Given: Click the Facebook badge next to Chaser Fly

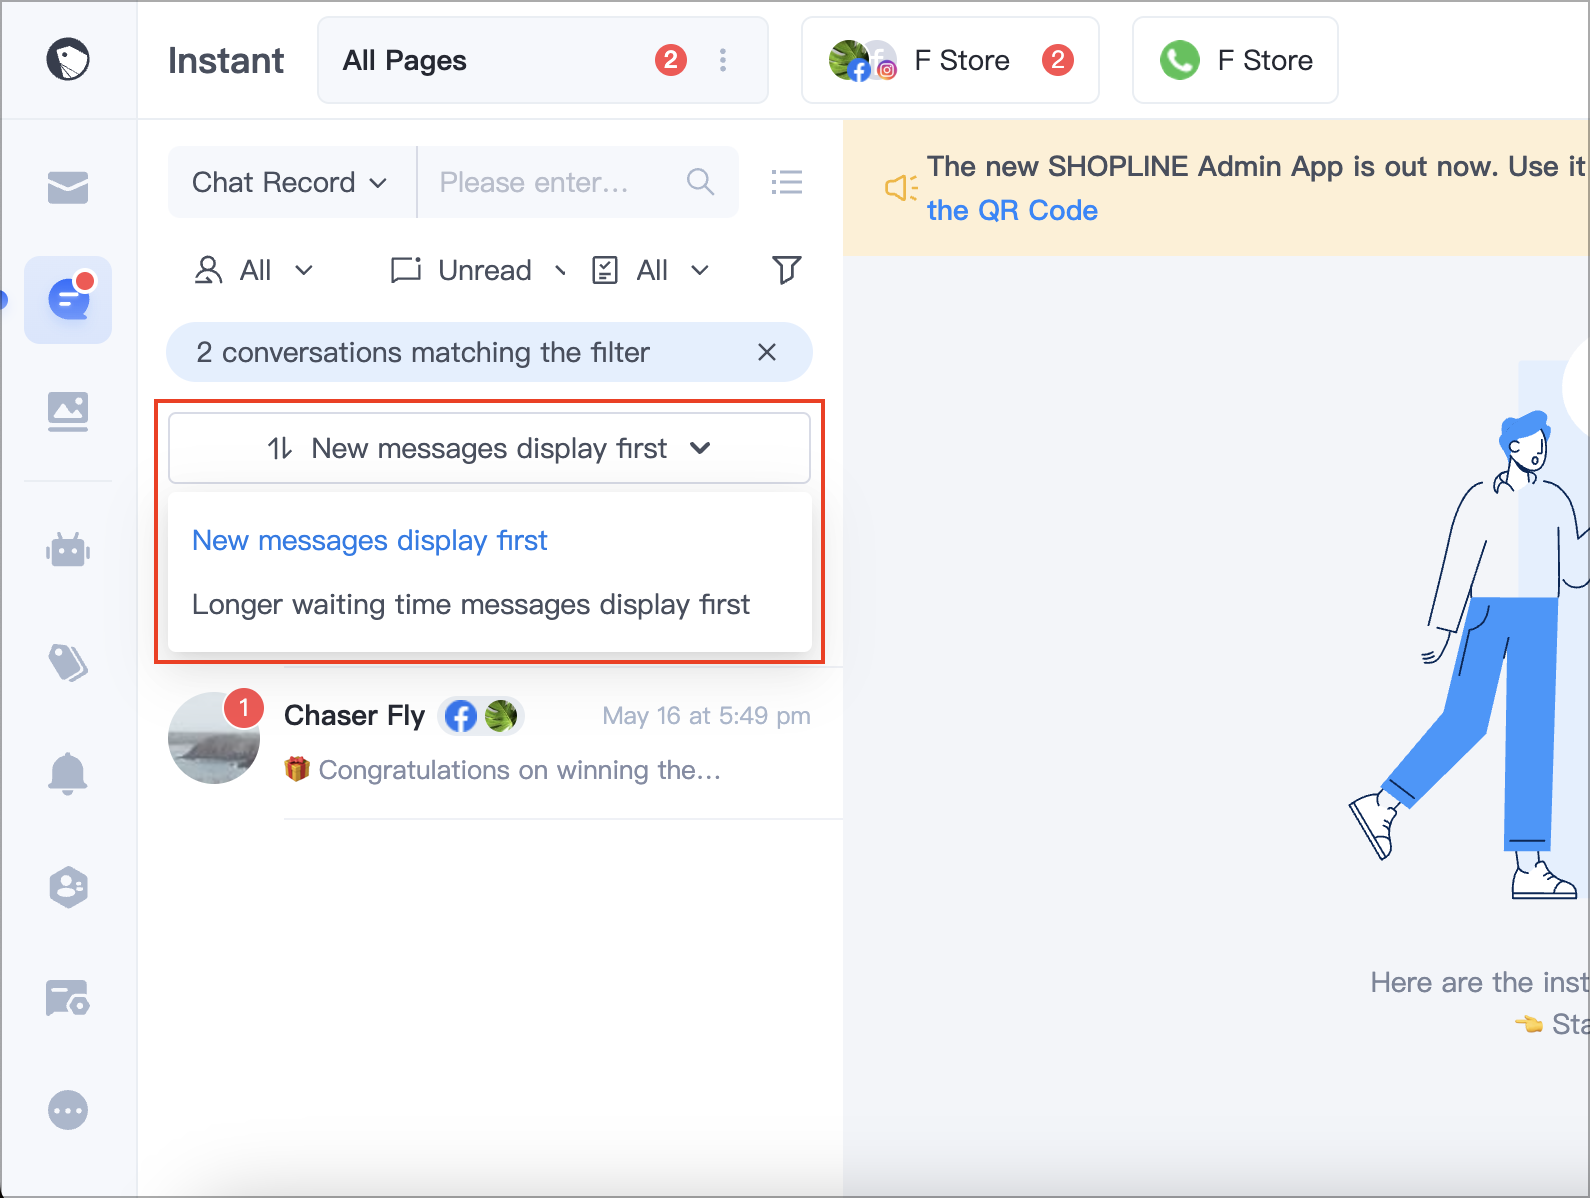Looking at the screenshot, I should tap(460, 716).
